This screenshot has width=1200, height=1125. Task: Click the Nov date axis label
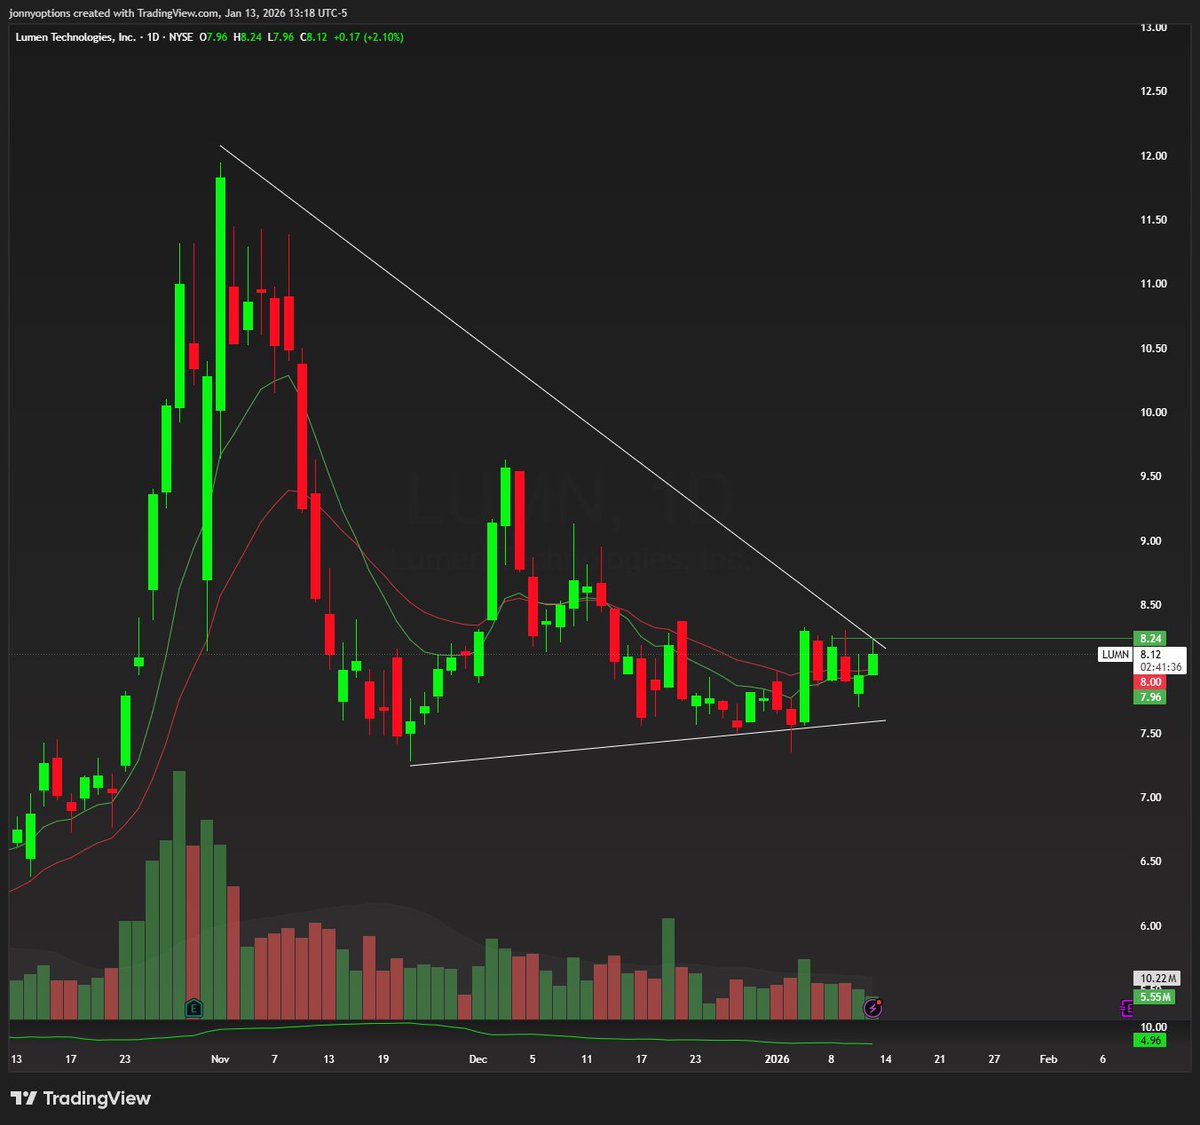[x=220, y=1059]
